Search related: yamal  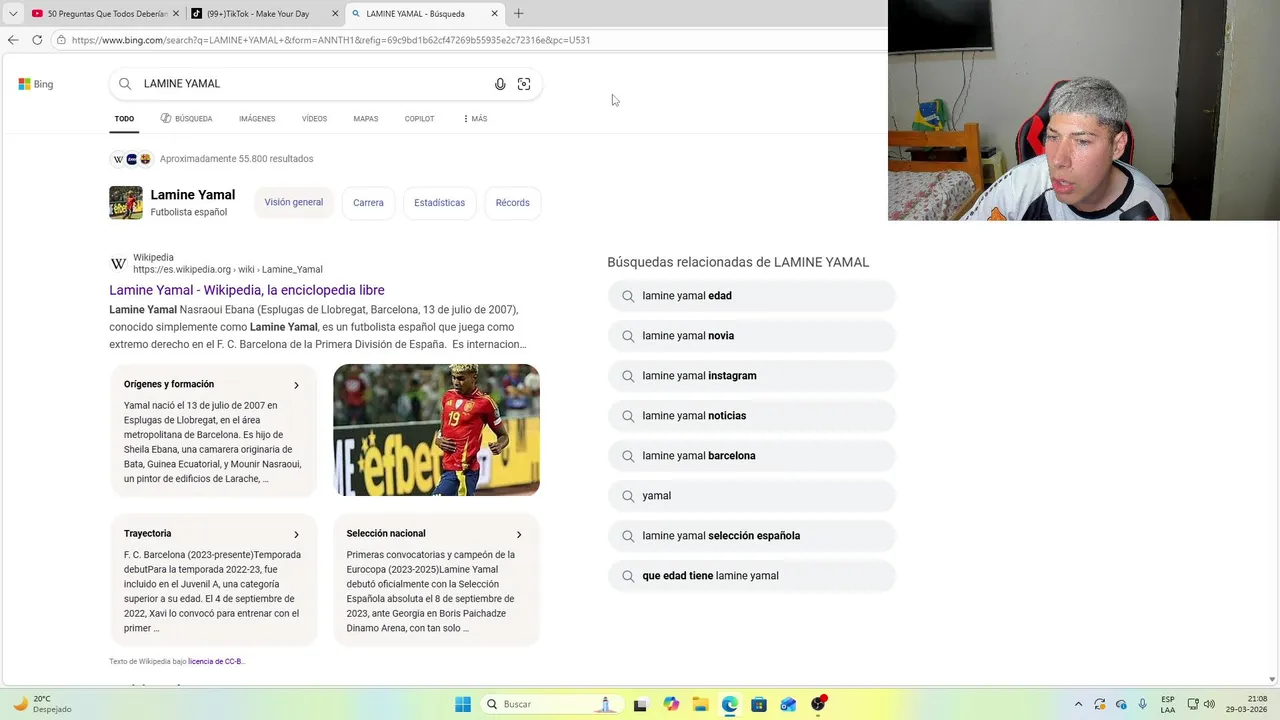pos(751,496)
